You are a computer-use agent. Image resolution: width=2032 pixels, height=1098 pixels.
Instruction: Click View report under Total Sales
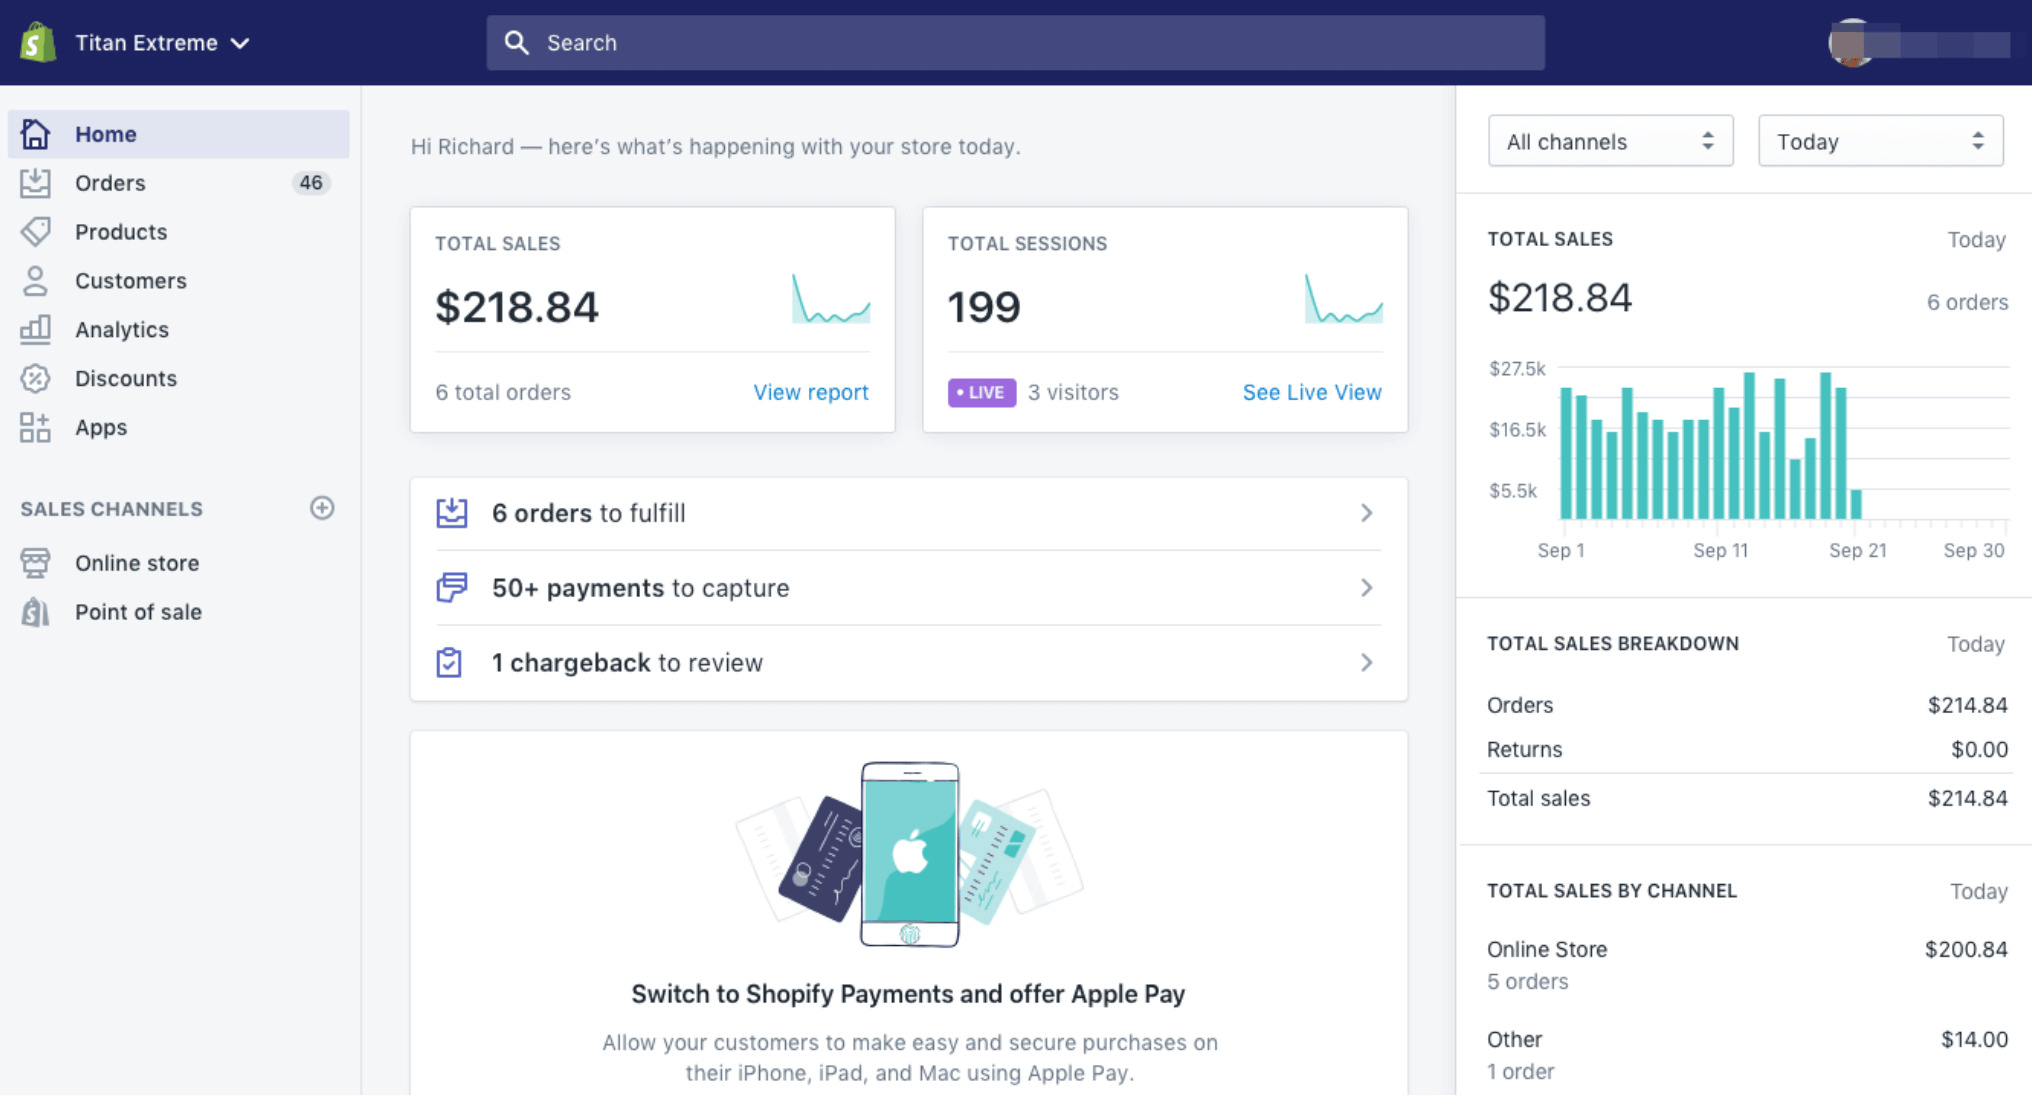click(x=810, y=392)
